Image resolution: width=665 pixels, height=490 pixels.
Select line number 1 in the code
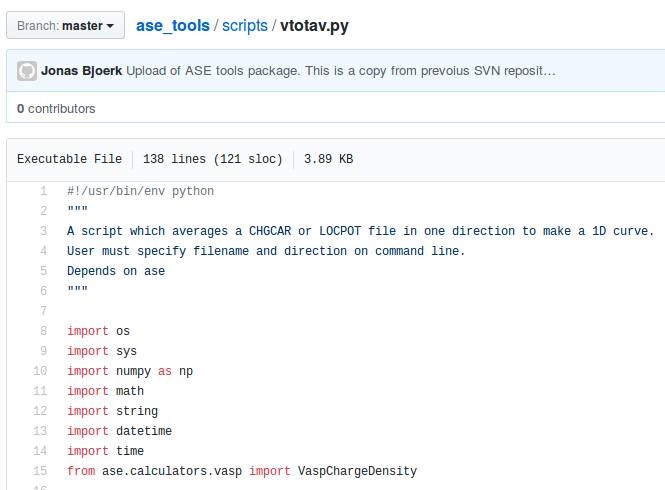pyautogui.click(x=43, y=191)
